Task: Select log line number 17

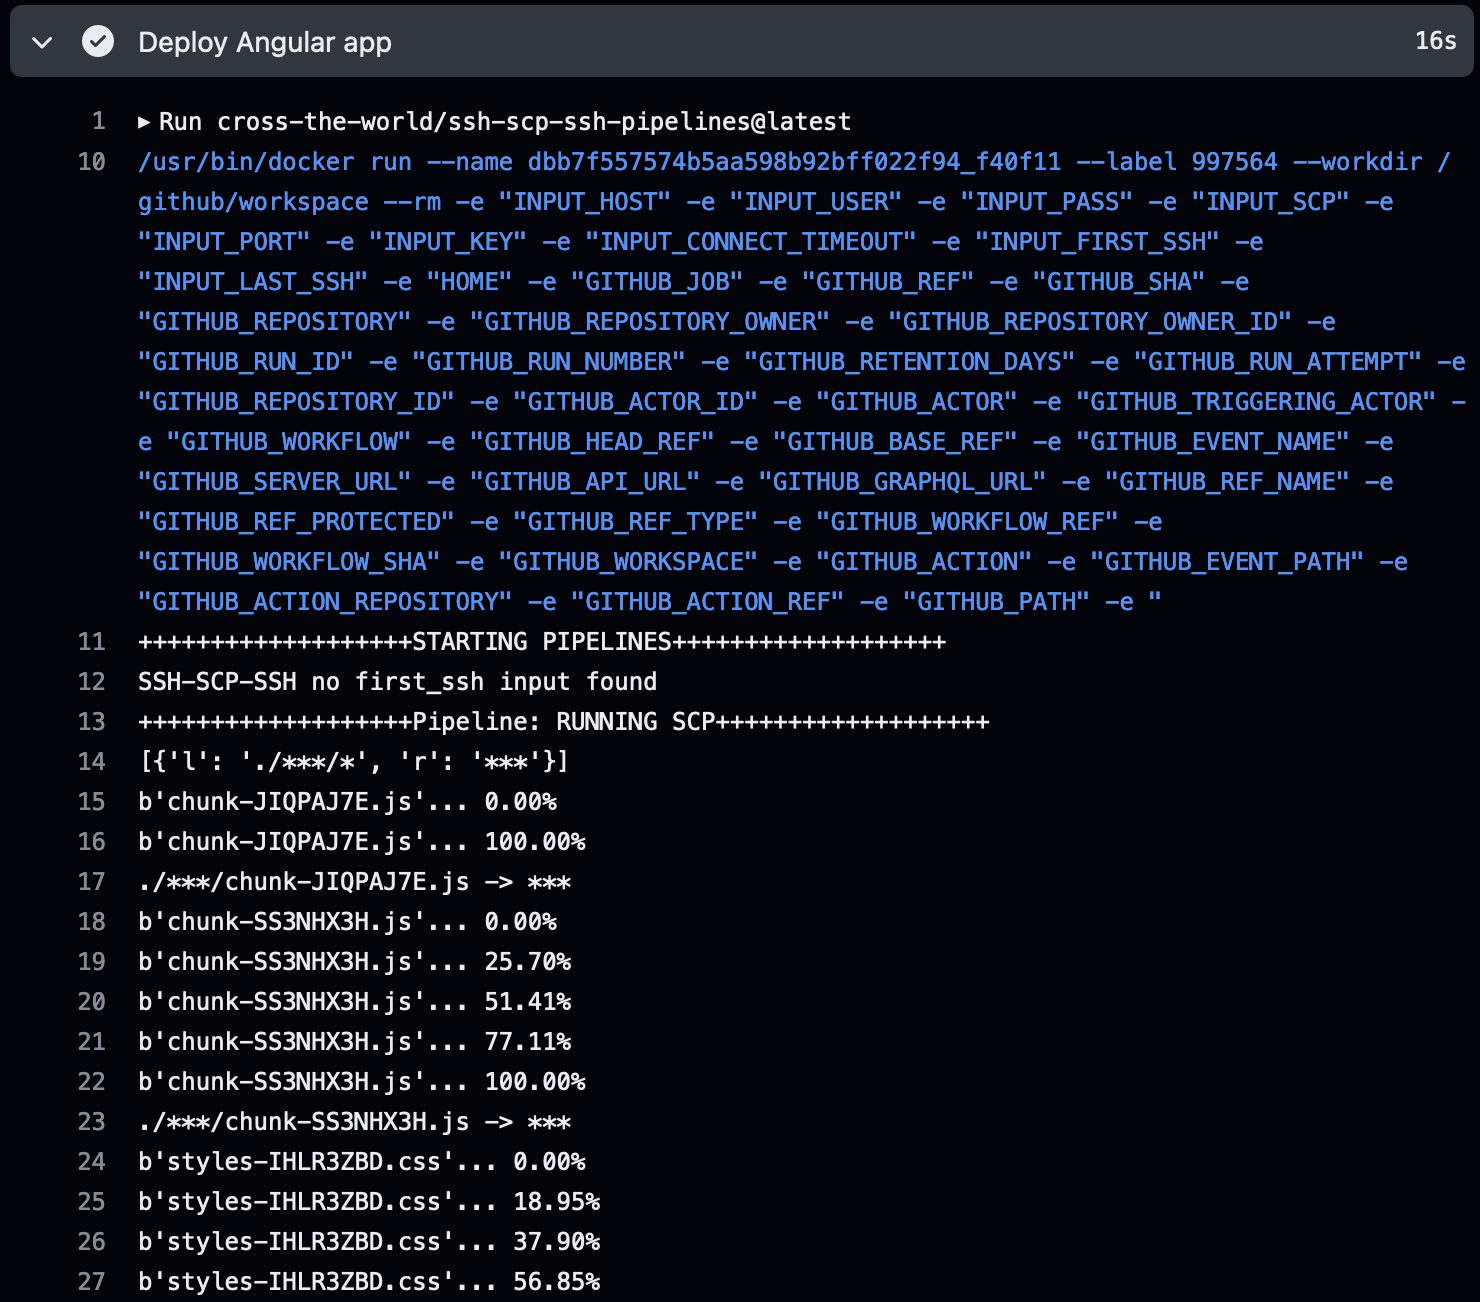Action: [x=91, y=881]
